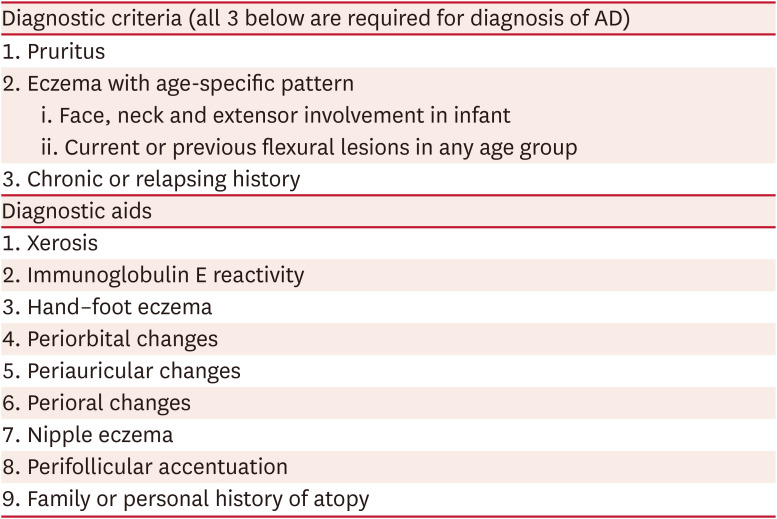
Task: Select Family or personal history of atopy
Action: pos(185,499)
